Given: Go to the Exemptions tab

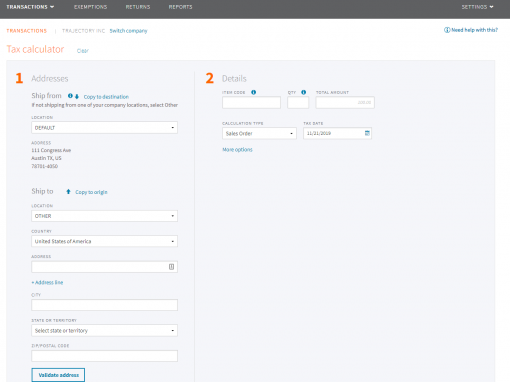Looking at the screenshot, I should (90, 7).
